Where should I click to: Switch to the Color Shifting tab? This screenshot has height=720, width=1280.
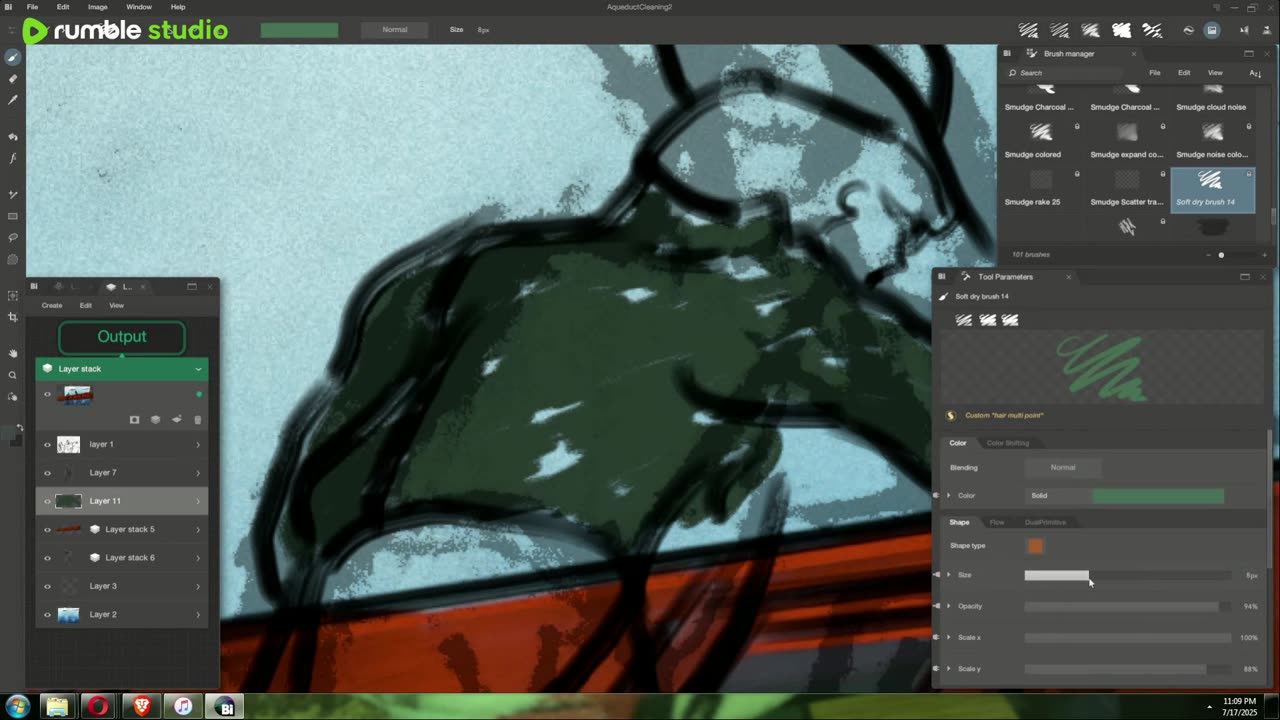pos(1007,443)
